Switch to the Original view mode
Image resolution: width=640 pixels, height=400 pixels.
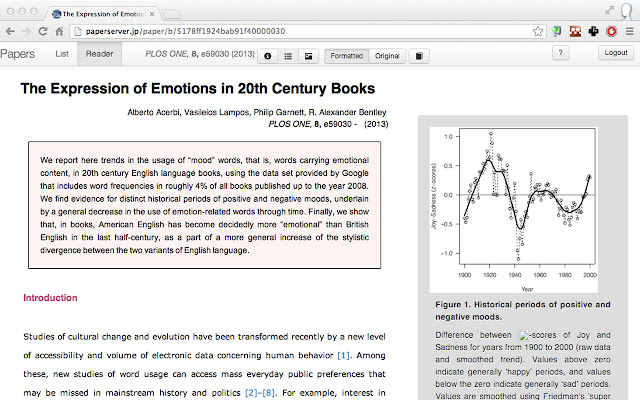pyautogui.click(x=387, y=56)
